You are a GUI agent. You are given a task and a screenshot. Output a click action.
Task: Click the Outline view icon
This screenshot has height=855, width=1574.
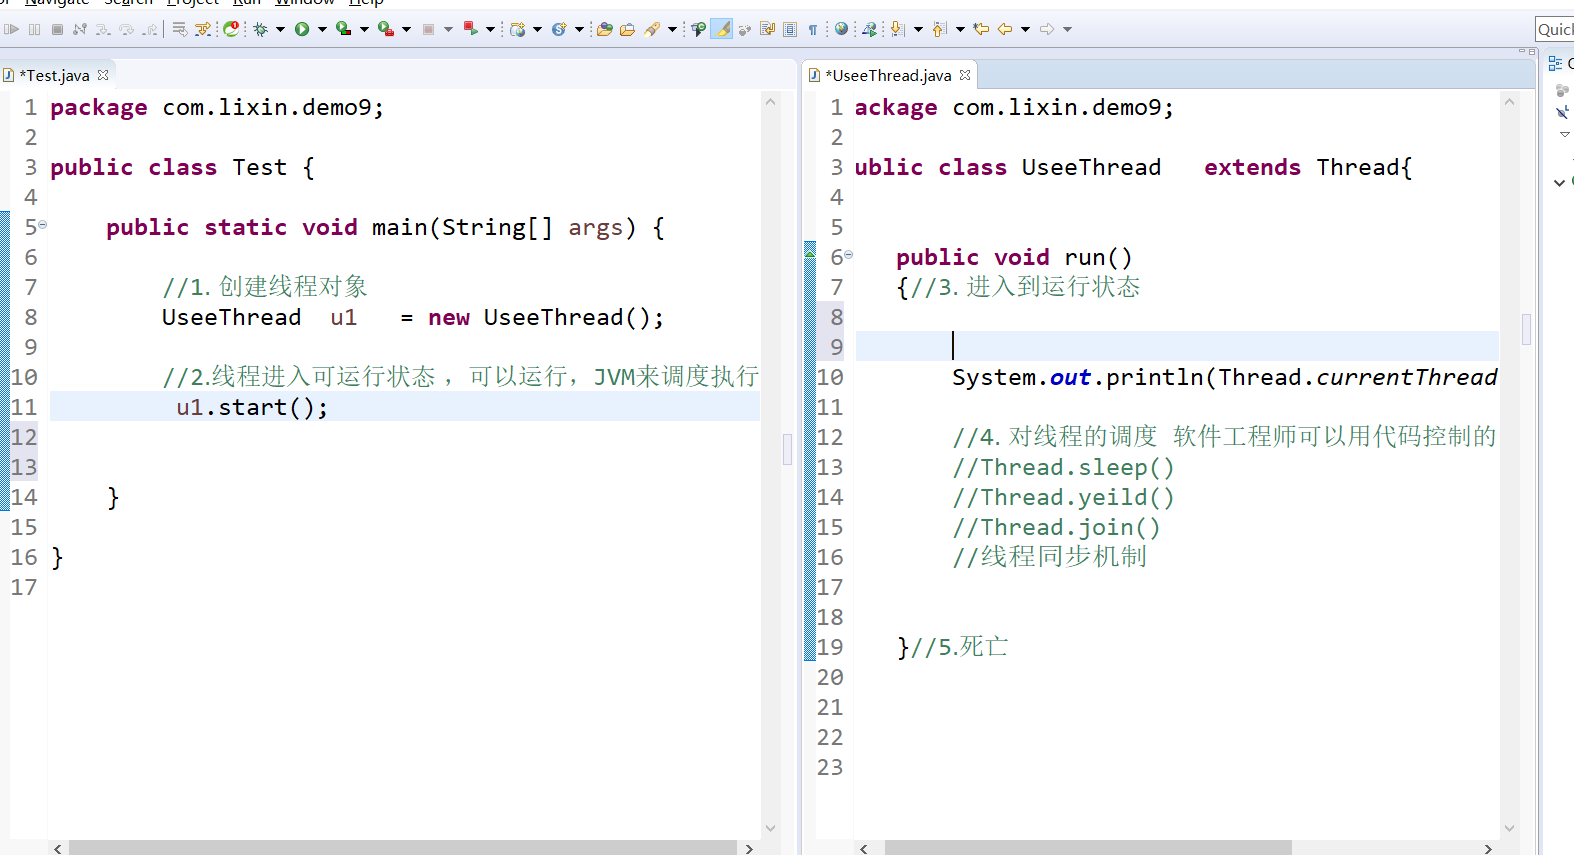(1555, 63)
